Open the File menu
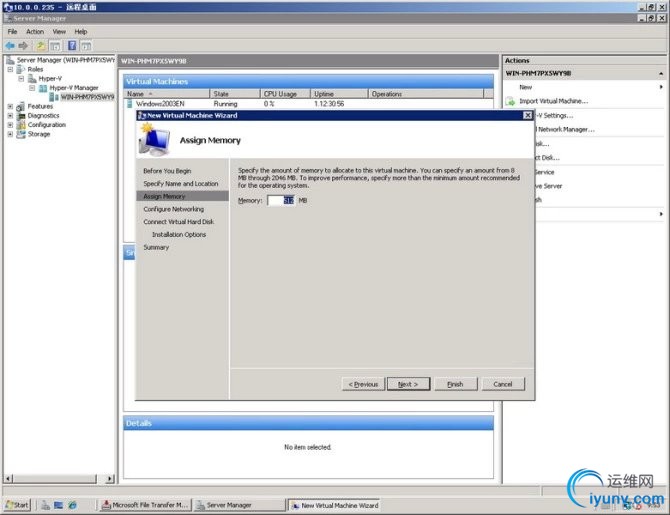The height and width of the screenshot is (515, 670). click(12, 32)
